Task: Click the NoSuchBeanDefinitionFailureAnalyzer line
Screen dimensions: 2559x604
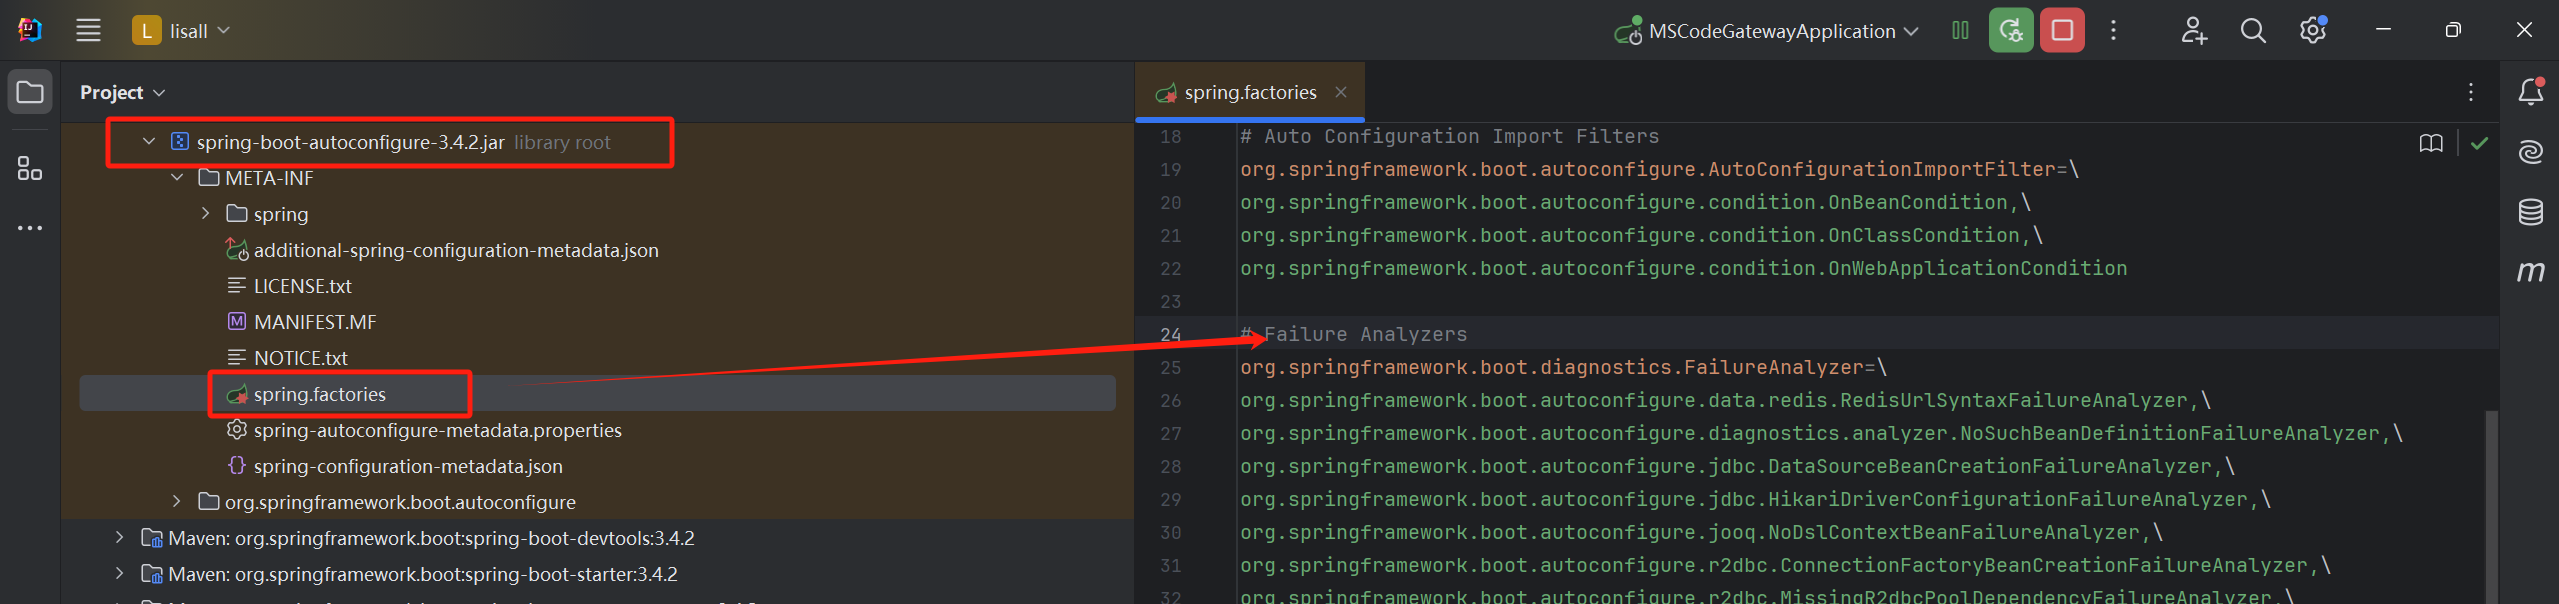Action: point(1822,434)
